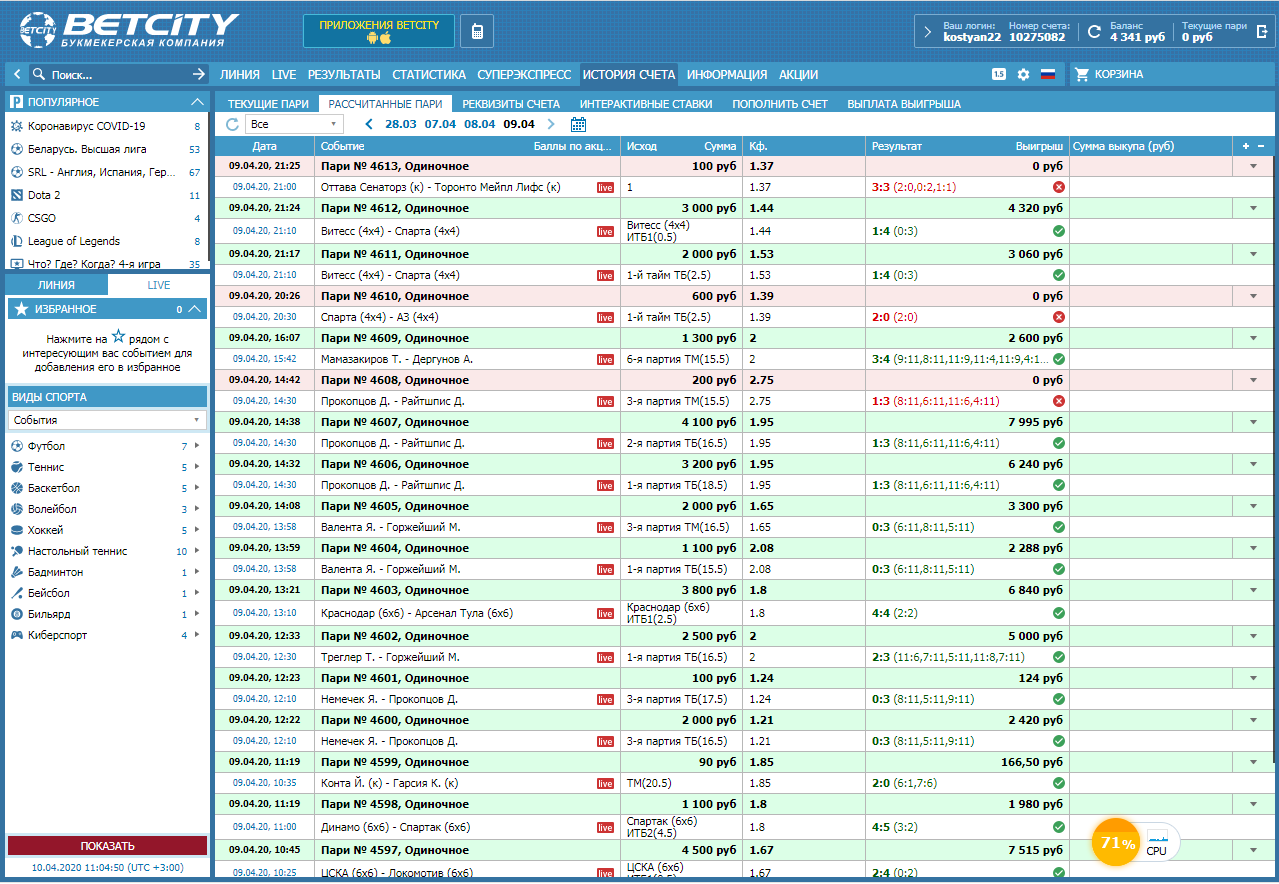The image size is (1279, 884).
Task: Open the Все filter dropdown
Action: point(294,124)
